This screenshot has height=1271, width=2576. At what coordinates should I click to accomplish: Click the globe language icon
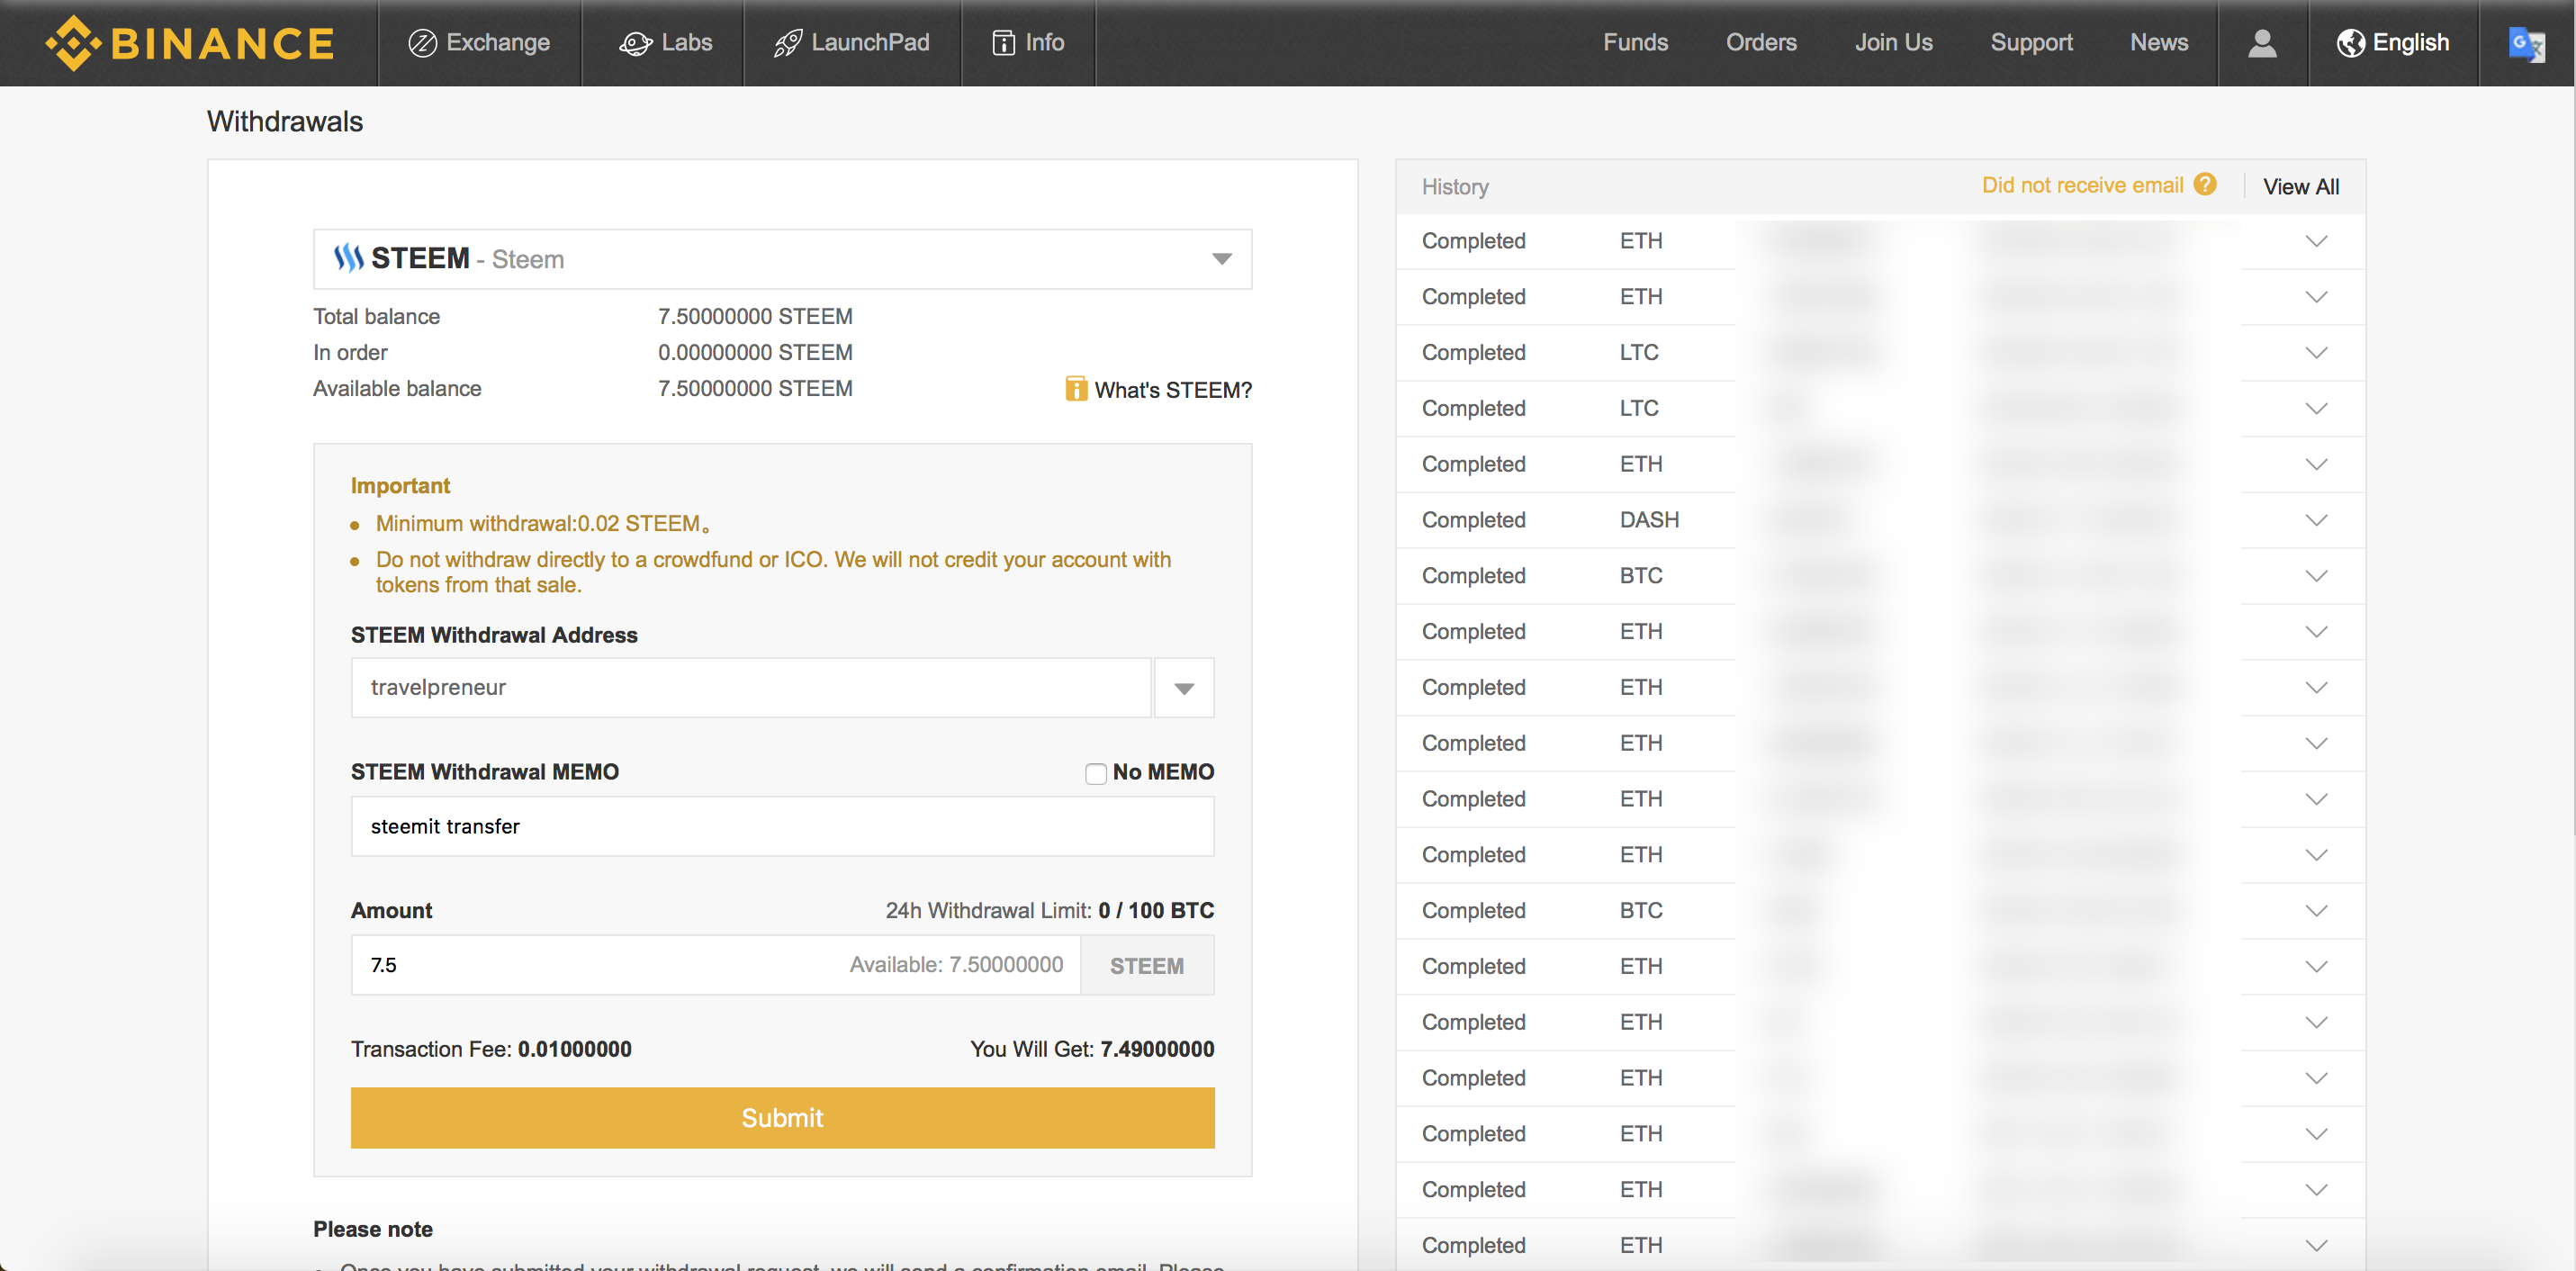2350,43
